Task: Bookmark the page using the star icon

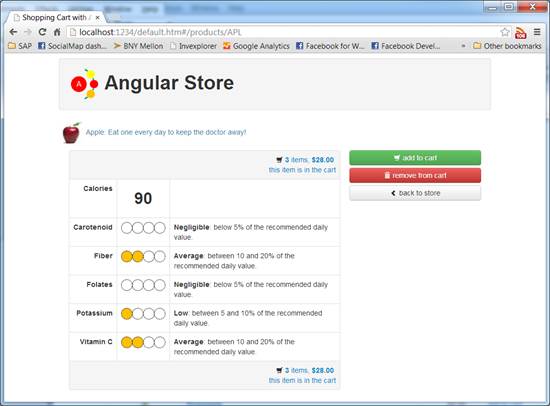Action: point(505,32)
